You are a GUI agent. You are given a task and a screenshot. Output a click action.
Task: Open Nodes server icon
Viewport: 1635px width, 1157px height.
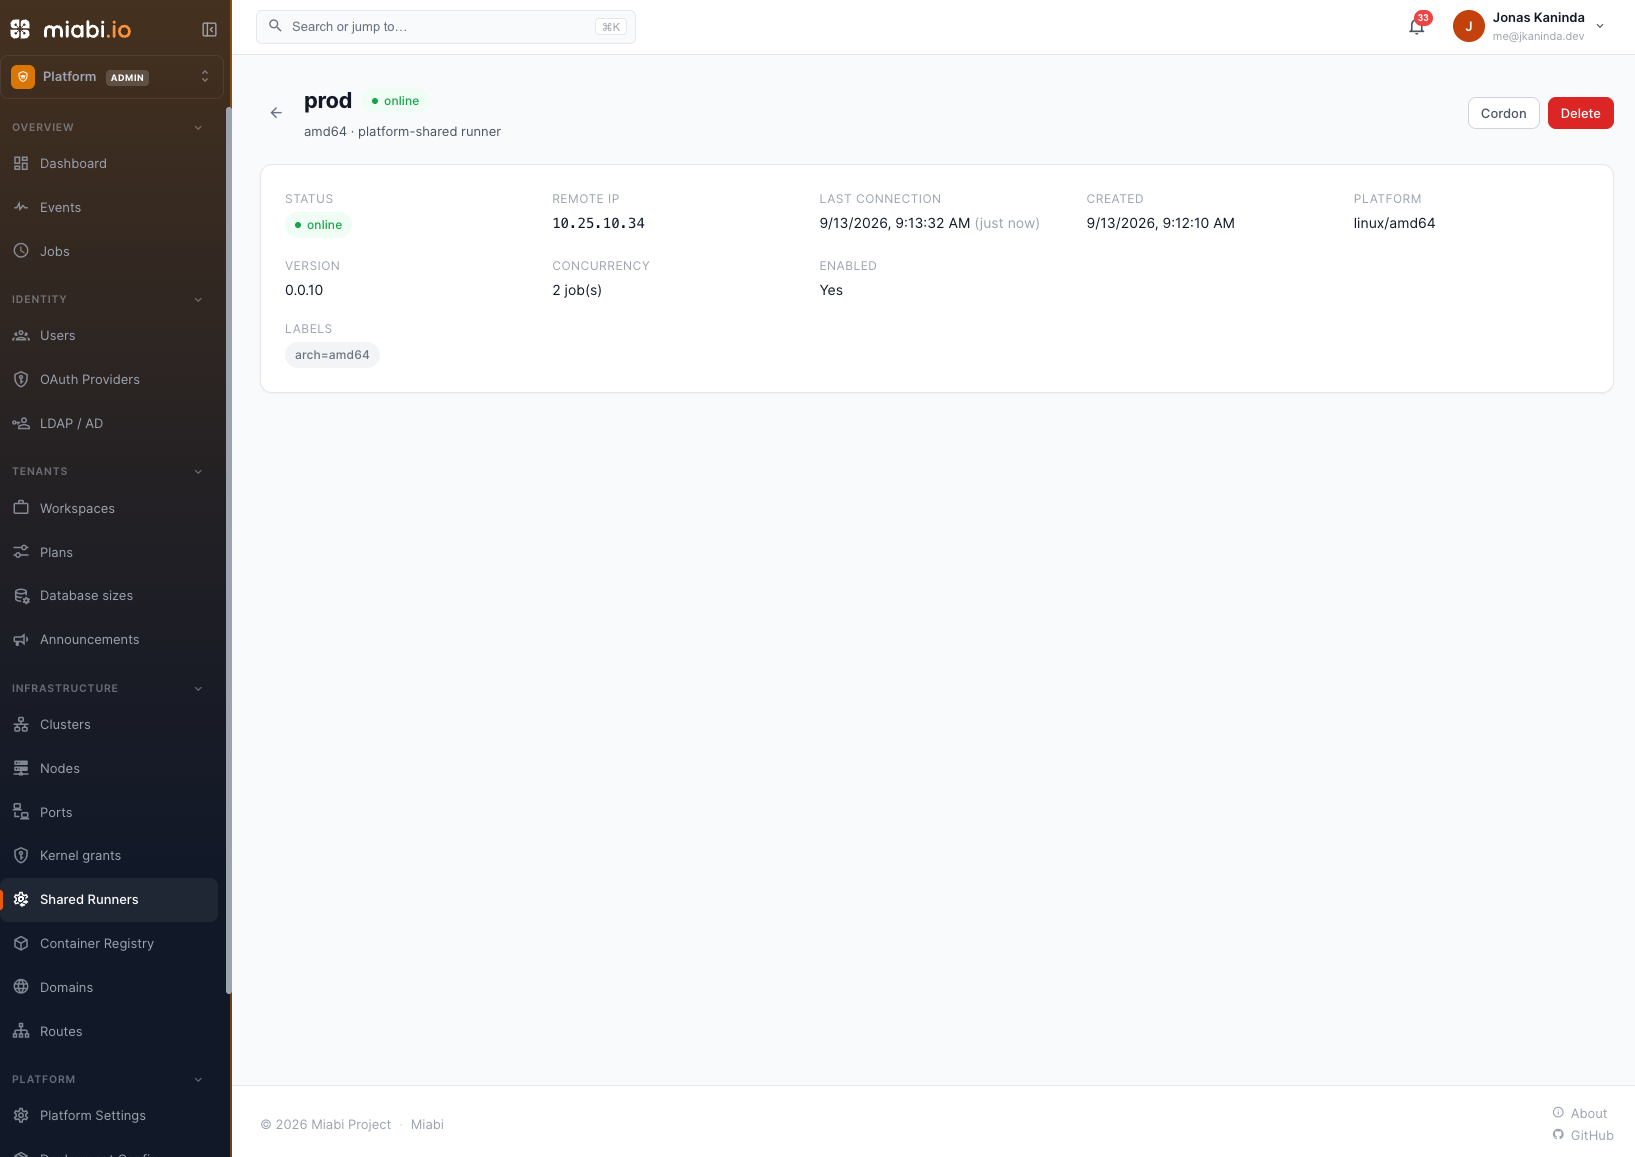tap(21, 768)
